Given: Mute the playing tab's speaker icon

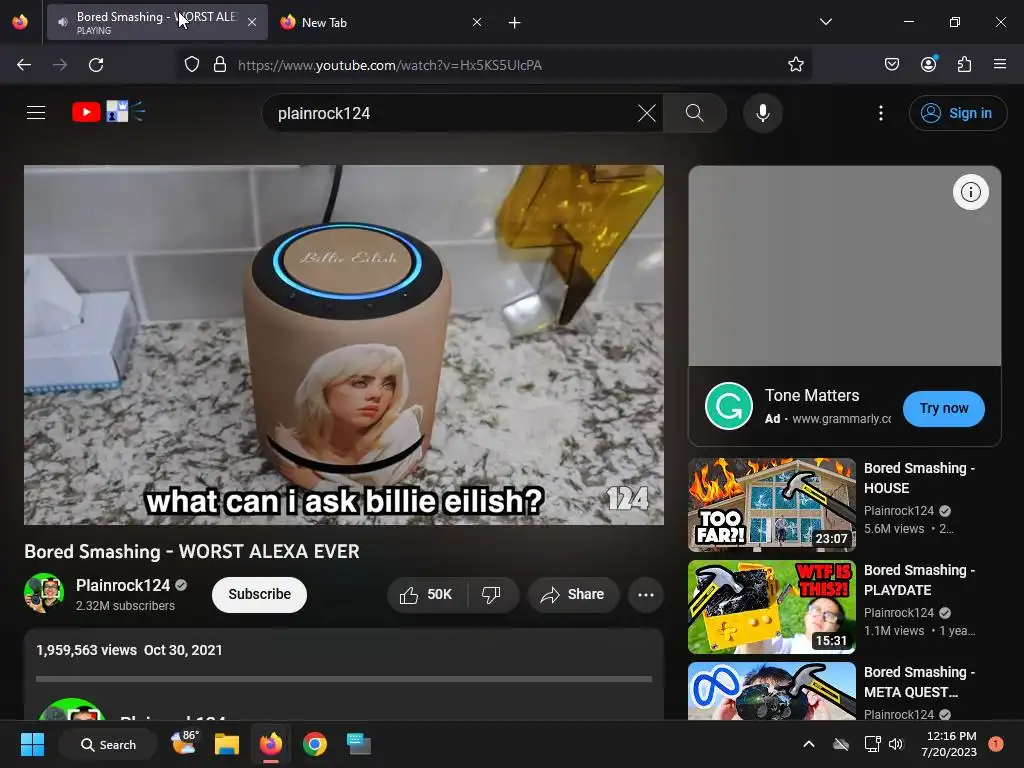Looking at the screenshot, I should pyautogui.click(x=62, y=22).
